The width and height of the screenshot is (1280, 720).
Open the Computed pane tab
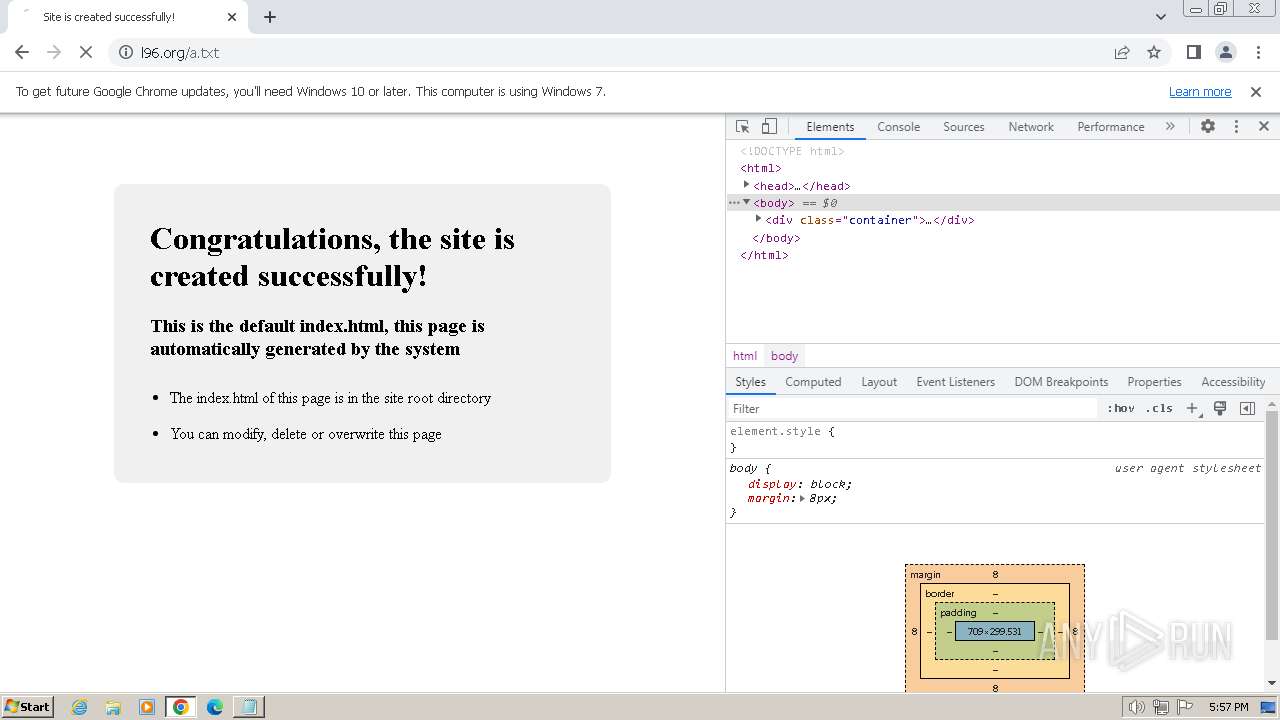[x=813, y=382]
